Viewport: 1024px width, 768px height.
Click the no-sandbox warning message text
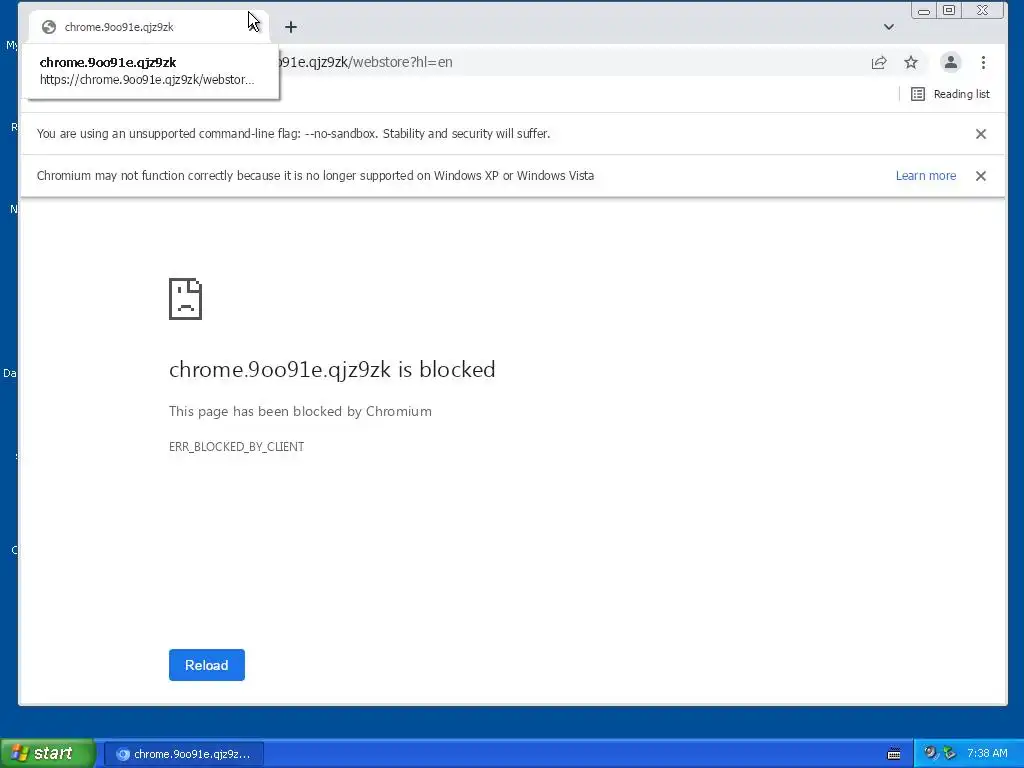point(293,134)
